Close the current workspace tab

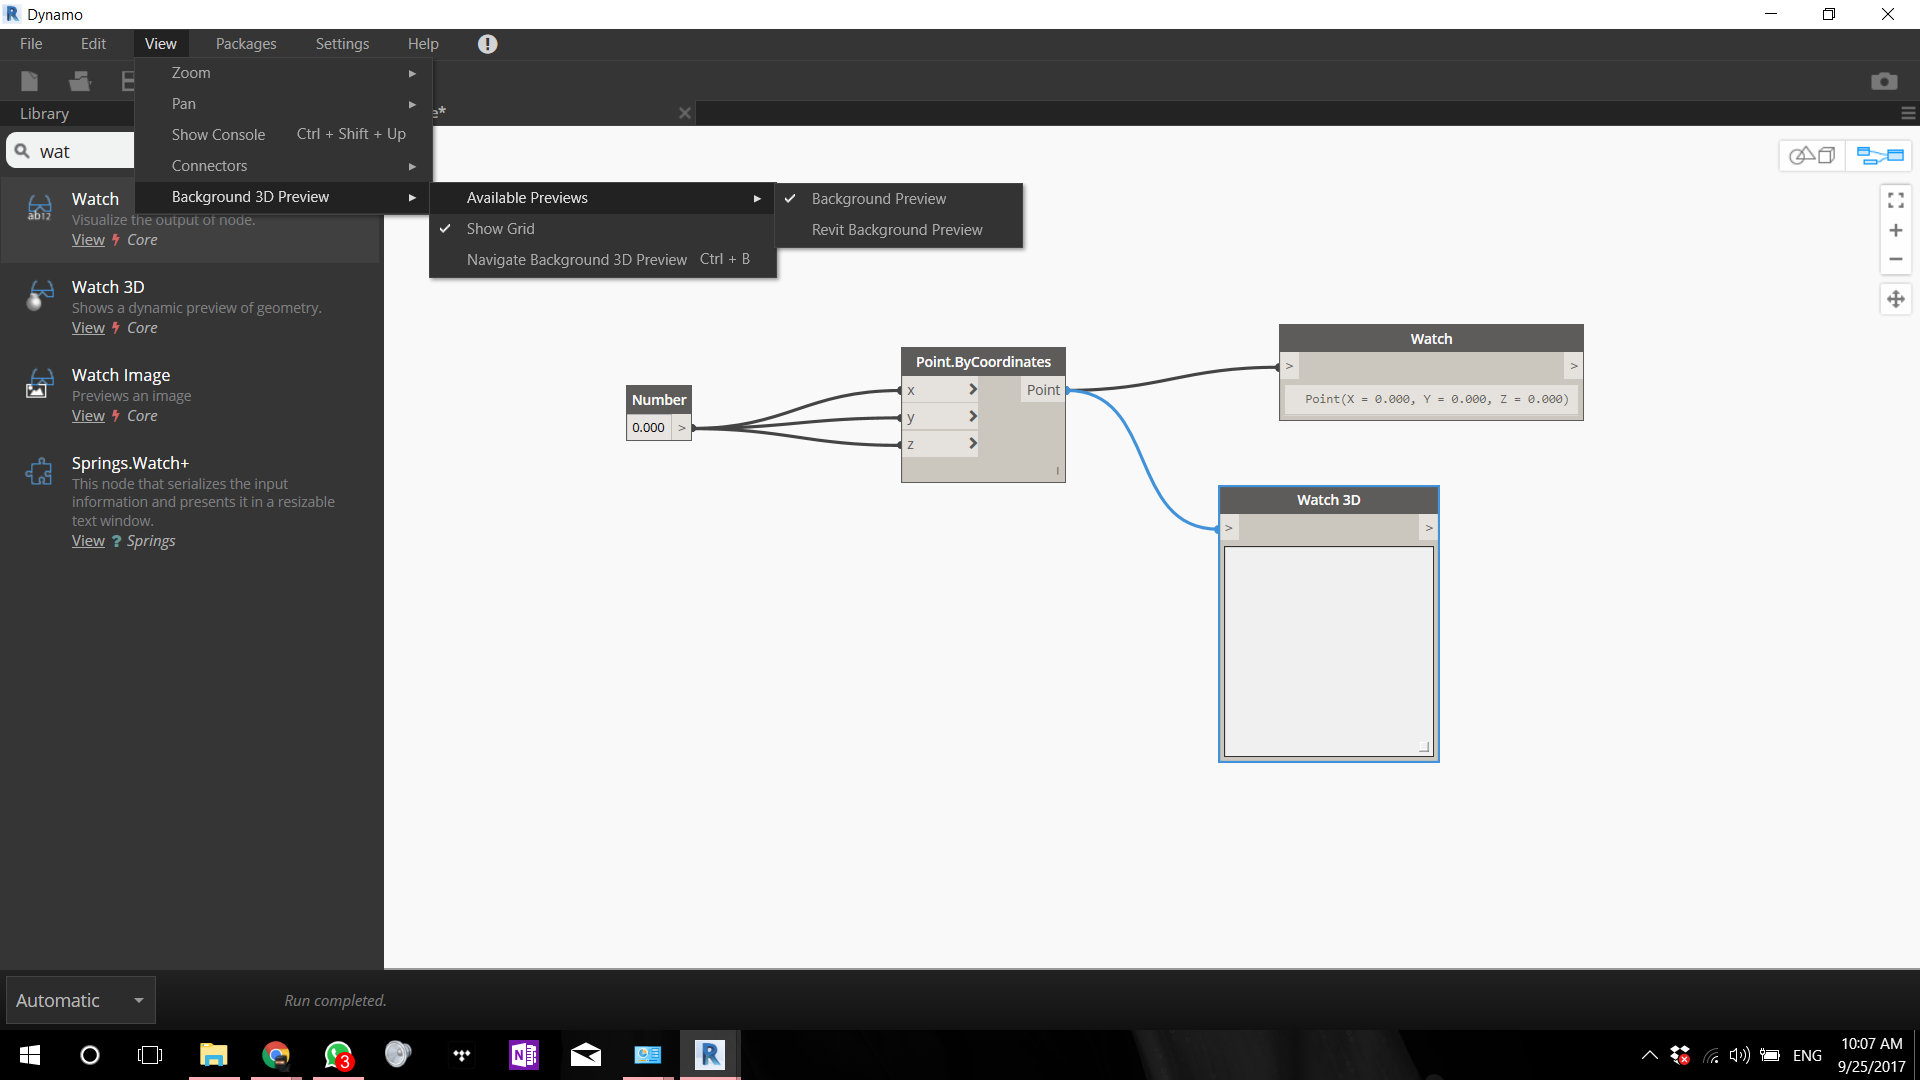point(685,113)
